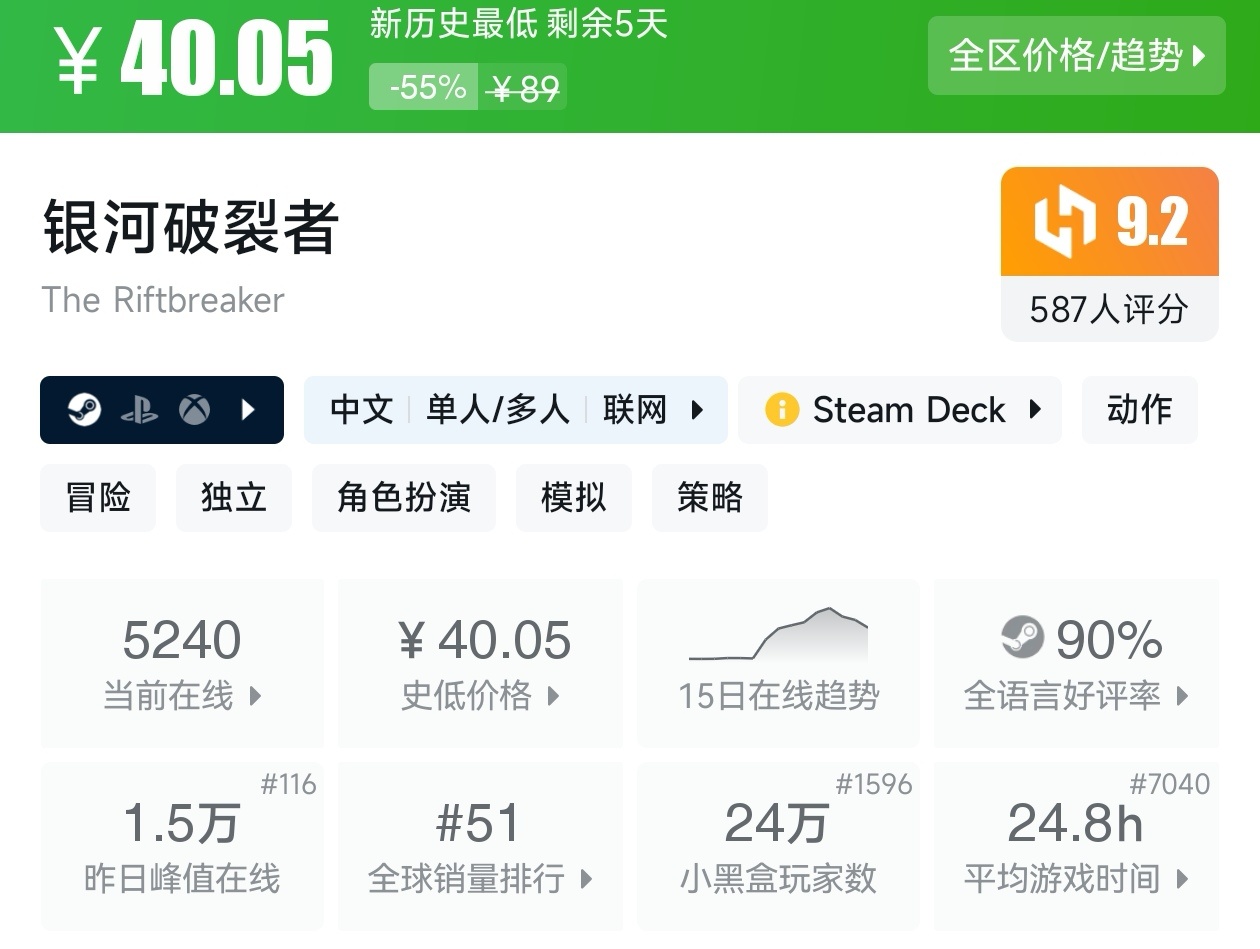Click the yellow Steam Deck info icon
The width and height of the screenshot is (1260, 949).
tap(781, 410)
